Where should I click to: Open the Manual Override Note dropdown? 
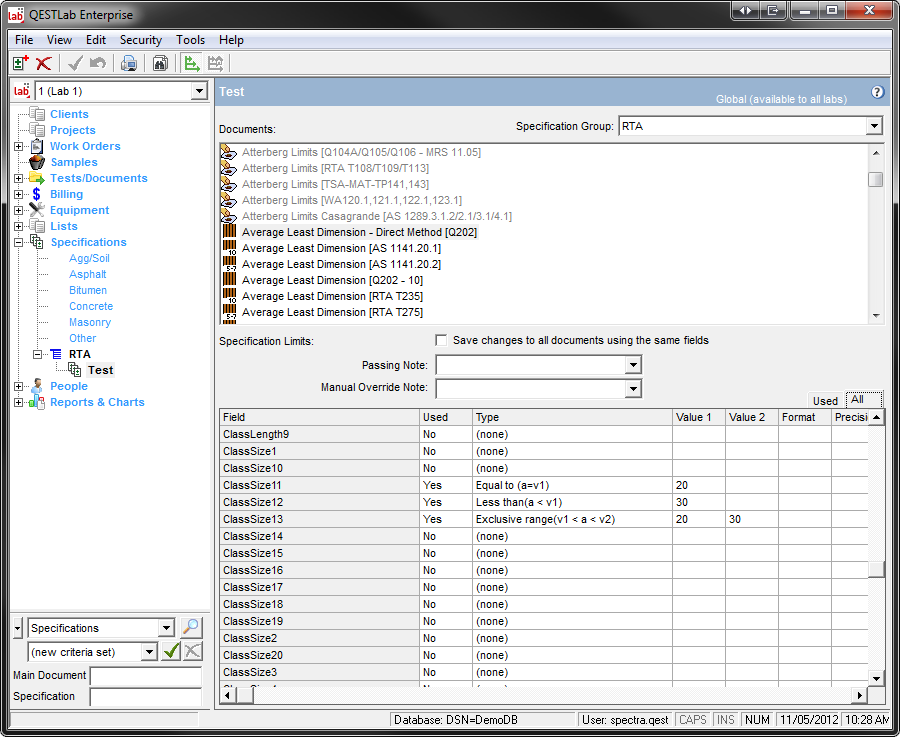(x=632, y=388)
